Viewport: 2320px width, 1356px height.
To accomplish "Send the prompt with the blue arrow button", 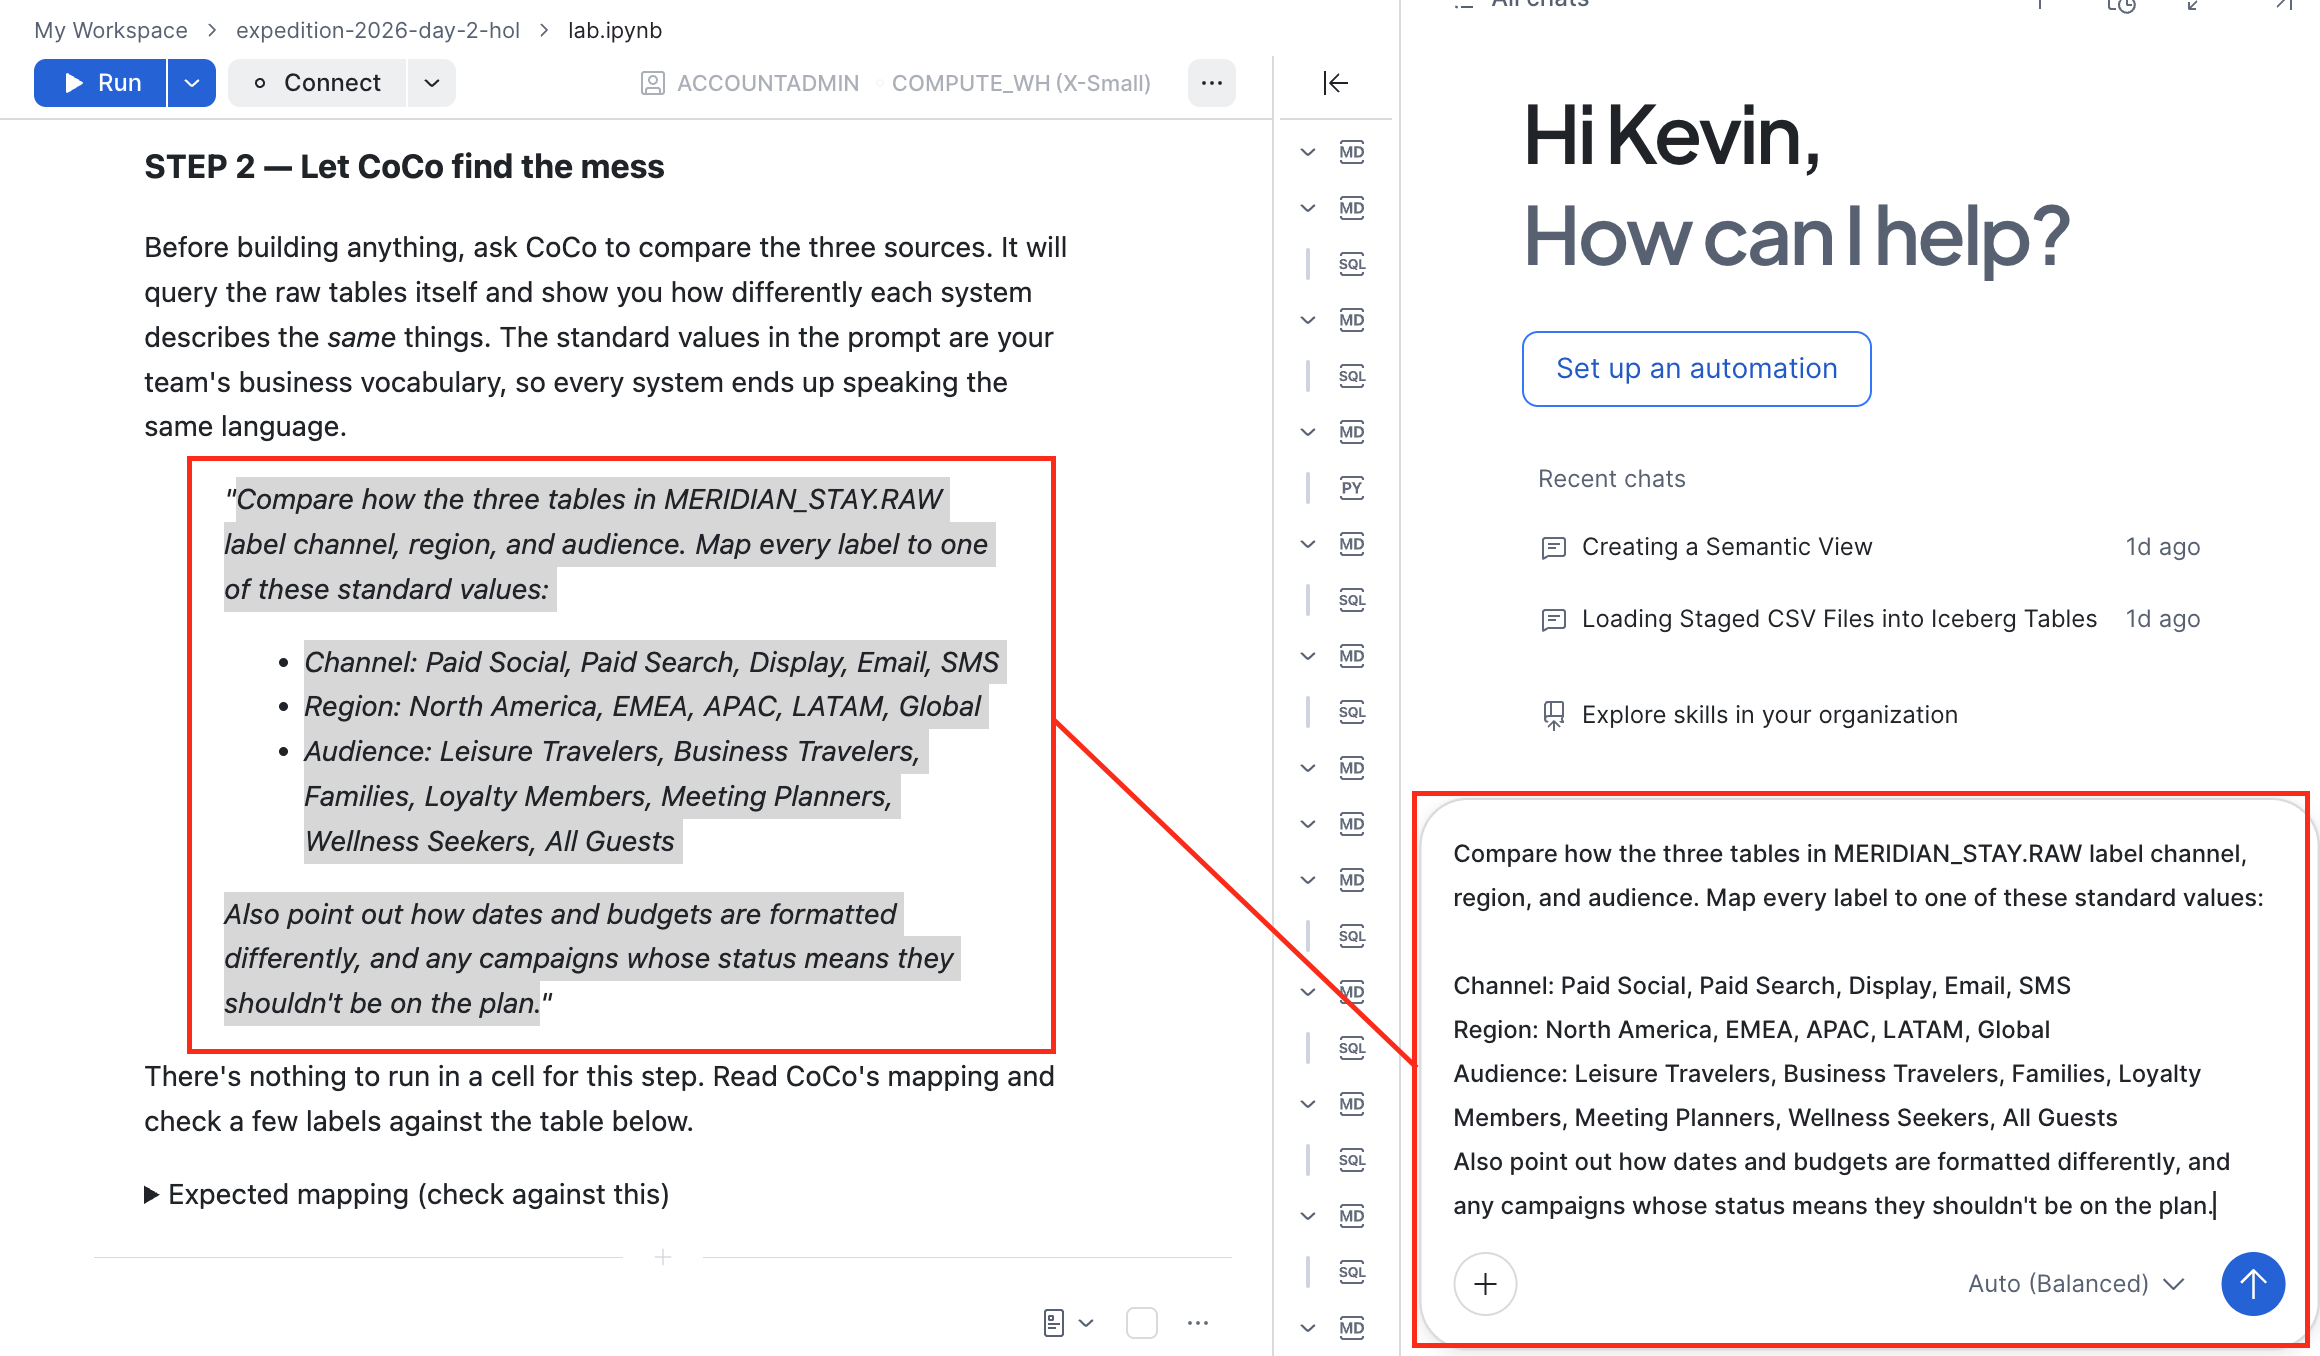I will pos(2253,1284).
